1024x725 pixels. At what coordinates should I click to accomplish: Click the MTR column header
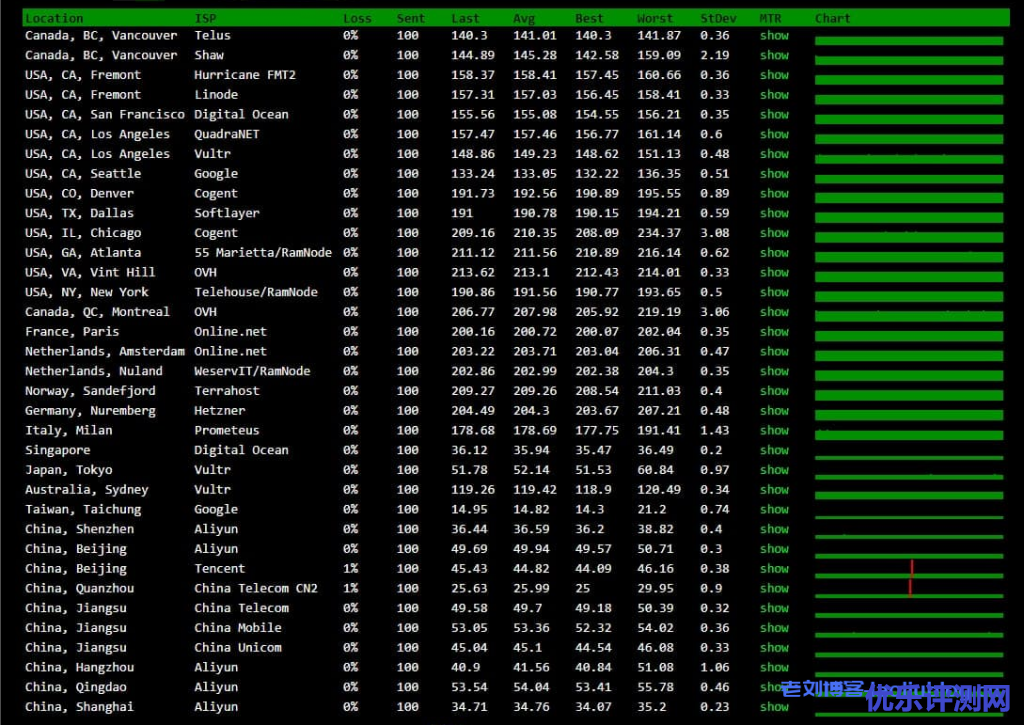[x=771, y=18]
